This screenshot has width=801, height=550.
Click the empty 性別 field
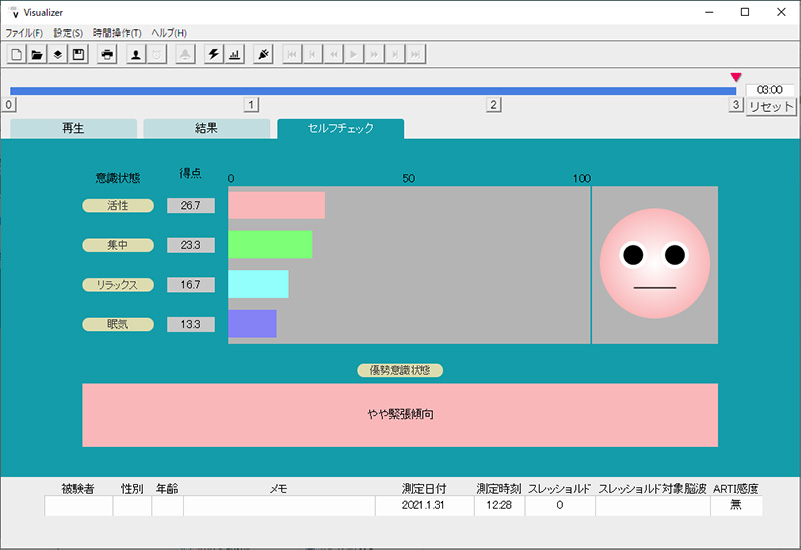tap(132, 506)
